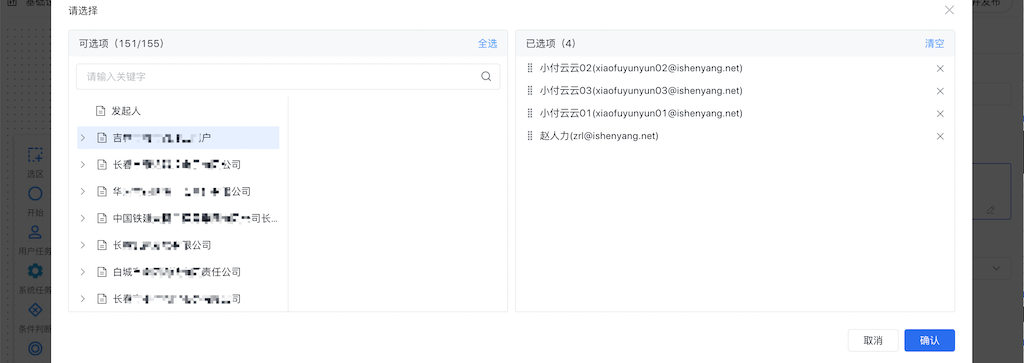This screenshot has height=363, width=1024.
Task: Click 小付云云03(xiaofuyunyun03@ishenyang.net) entry
Action: point(641,91)
